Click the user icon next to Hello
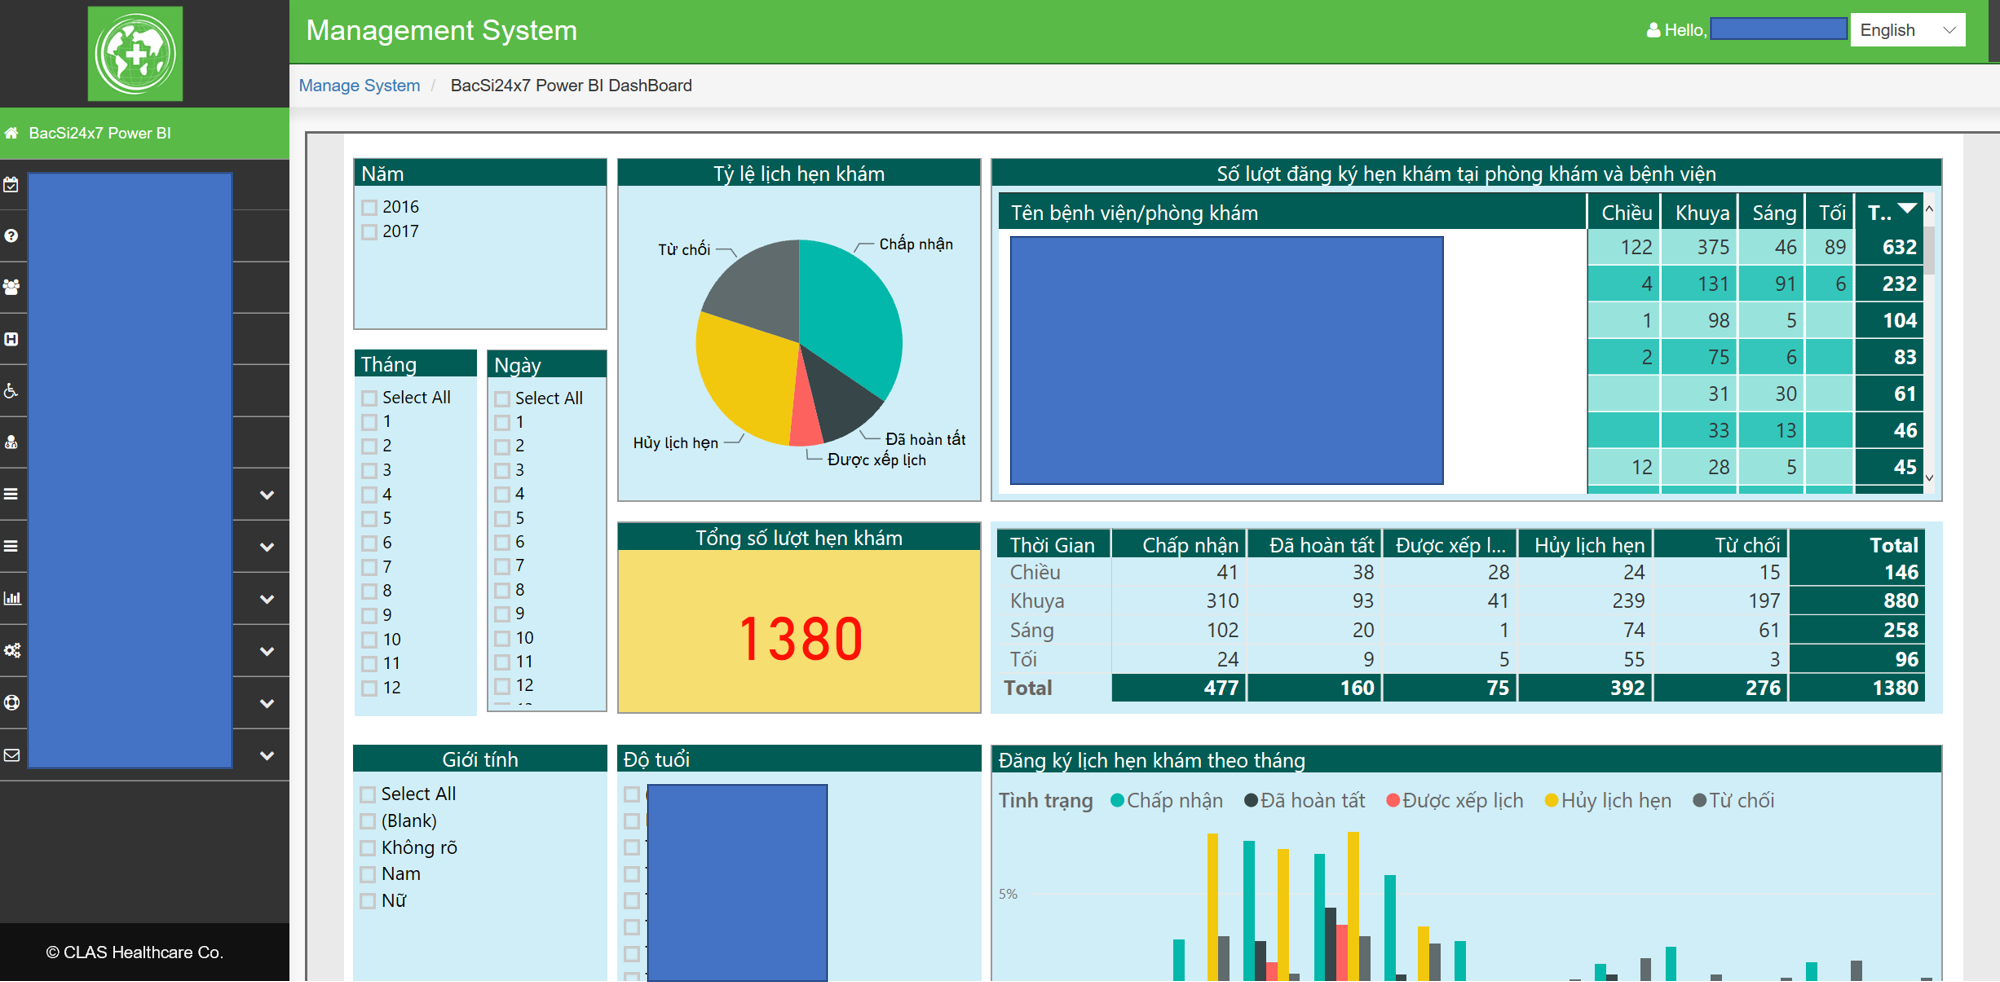Image resolution: width=2000 pixels, height=982 pixels. click(1653, 30)
